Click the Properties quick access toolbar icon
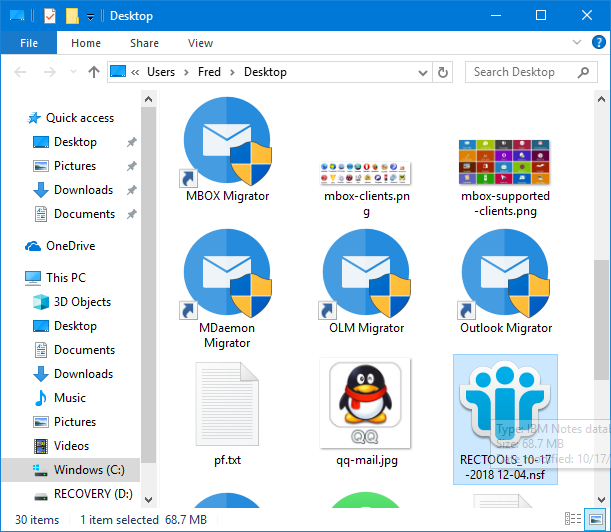611x532 pixels. coord(50,16)
